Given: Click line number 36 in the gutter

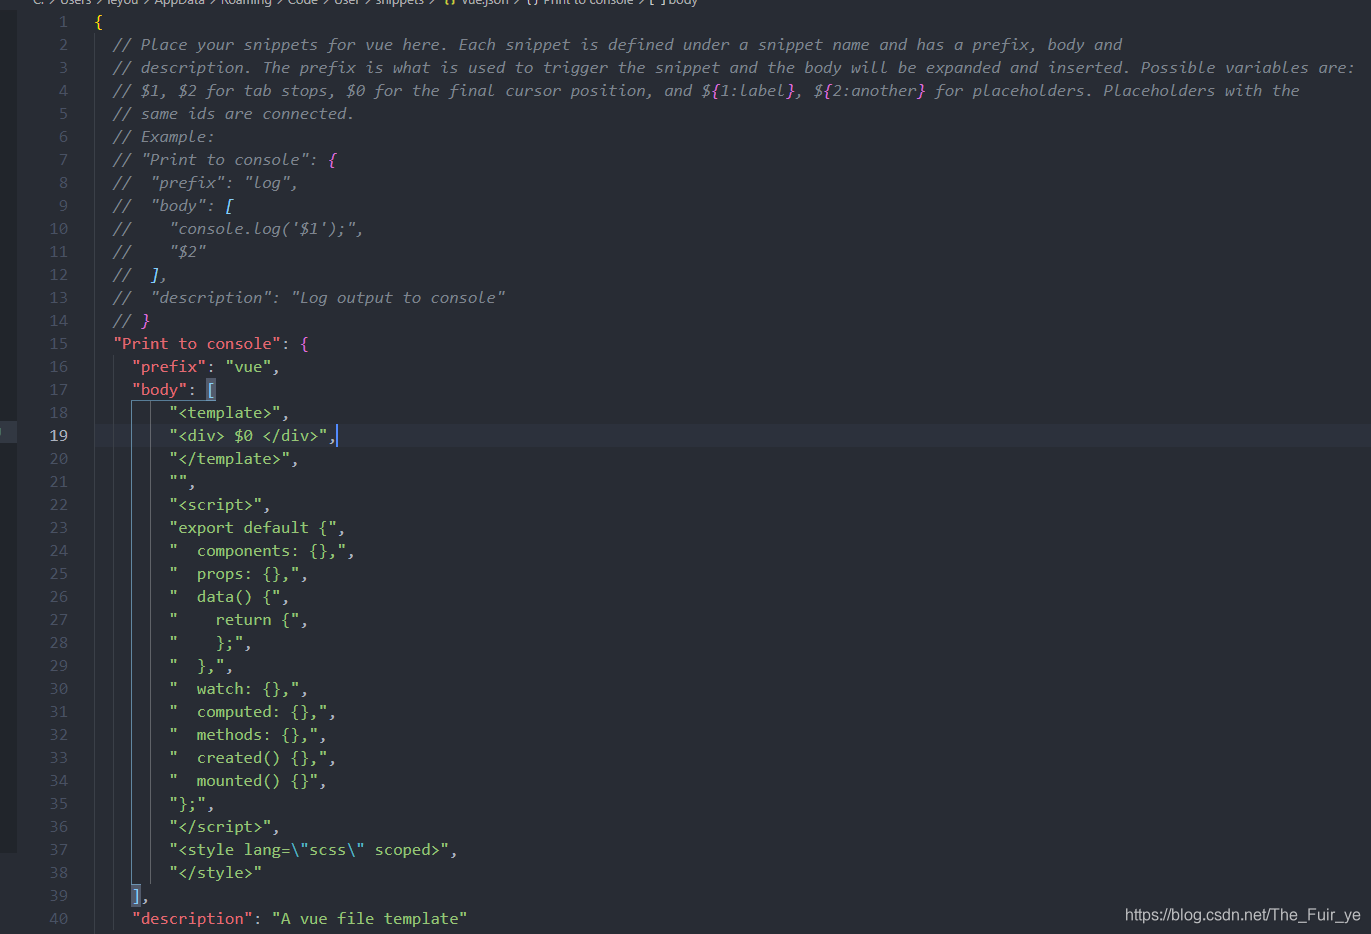Looking at the screenshot, I should pyautogui.click(x=59, y=827).
